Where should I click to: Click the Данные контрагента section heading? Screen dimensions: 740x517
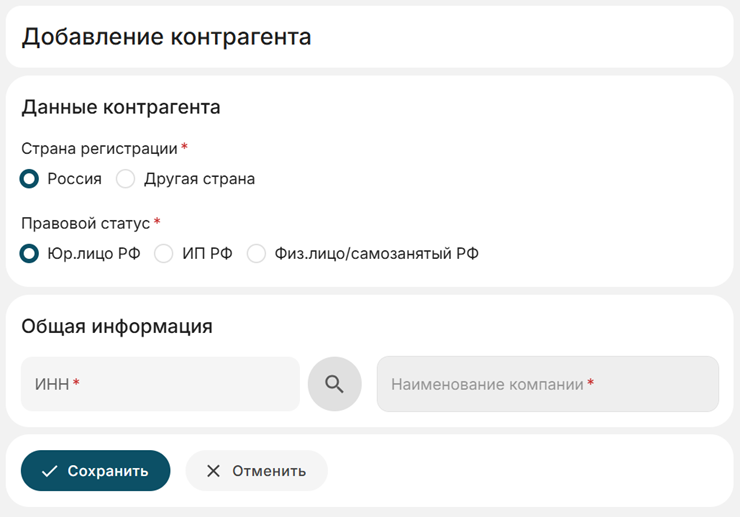point(121,107)
